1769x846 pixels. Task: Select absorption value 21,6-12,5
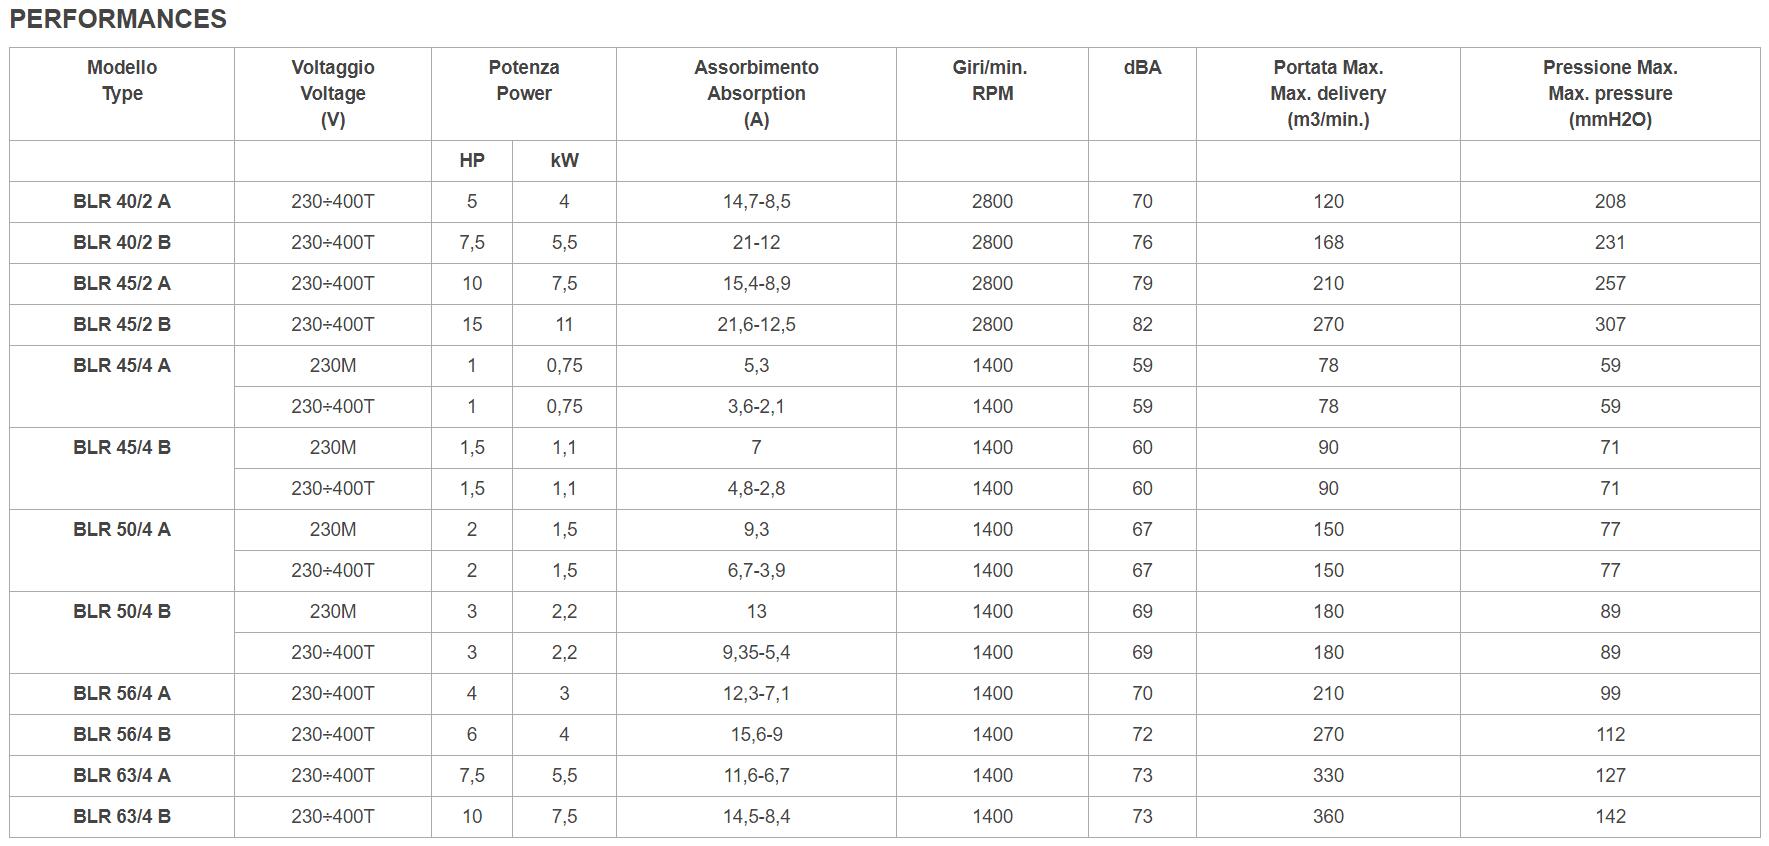click(756, 324)
